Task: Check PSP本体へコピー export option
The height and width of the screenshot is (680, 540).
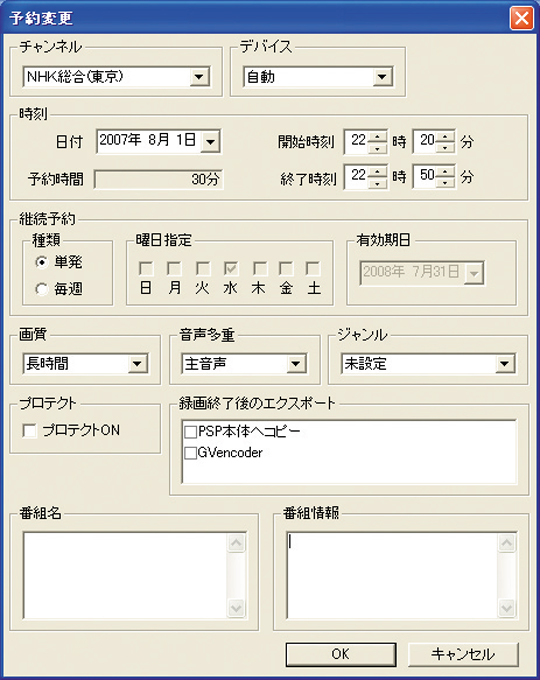Action: (x=190, y=432)
